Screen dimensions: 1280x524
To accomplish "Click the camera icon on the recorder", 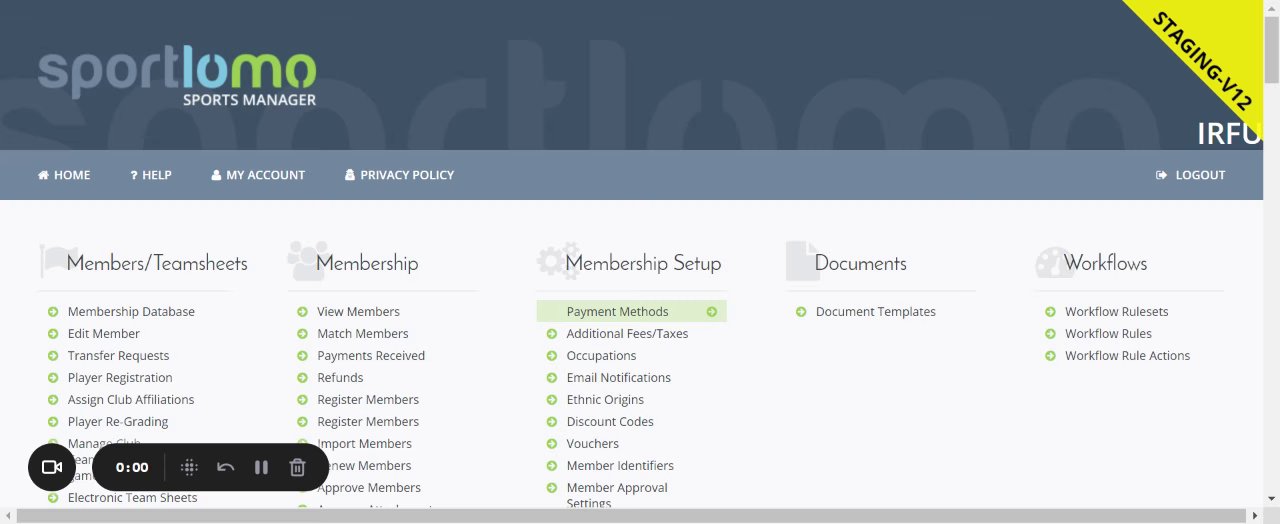I will tap(52, 467).
